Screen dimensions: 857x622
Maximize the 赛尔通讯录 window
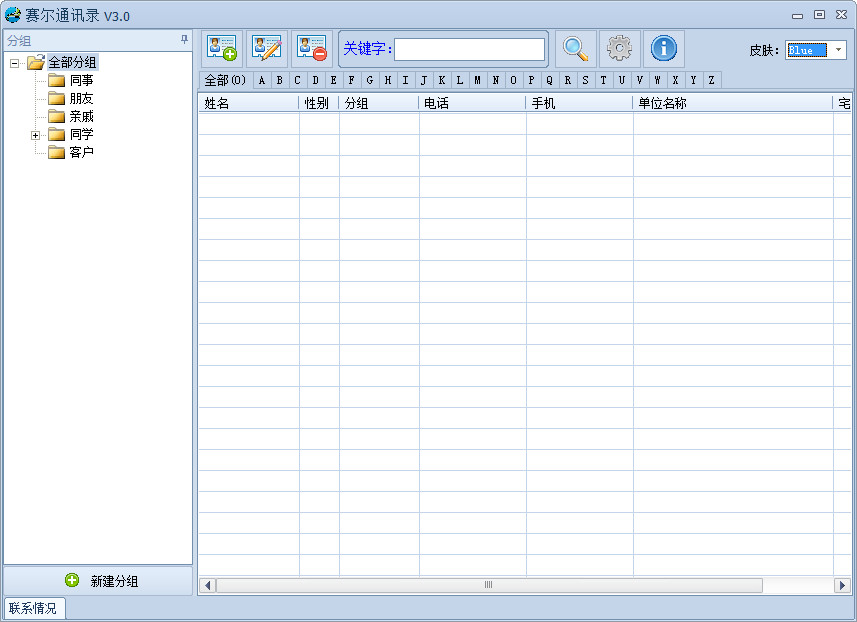tap(819, 15)
